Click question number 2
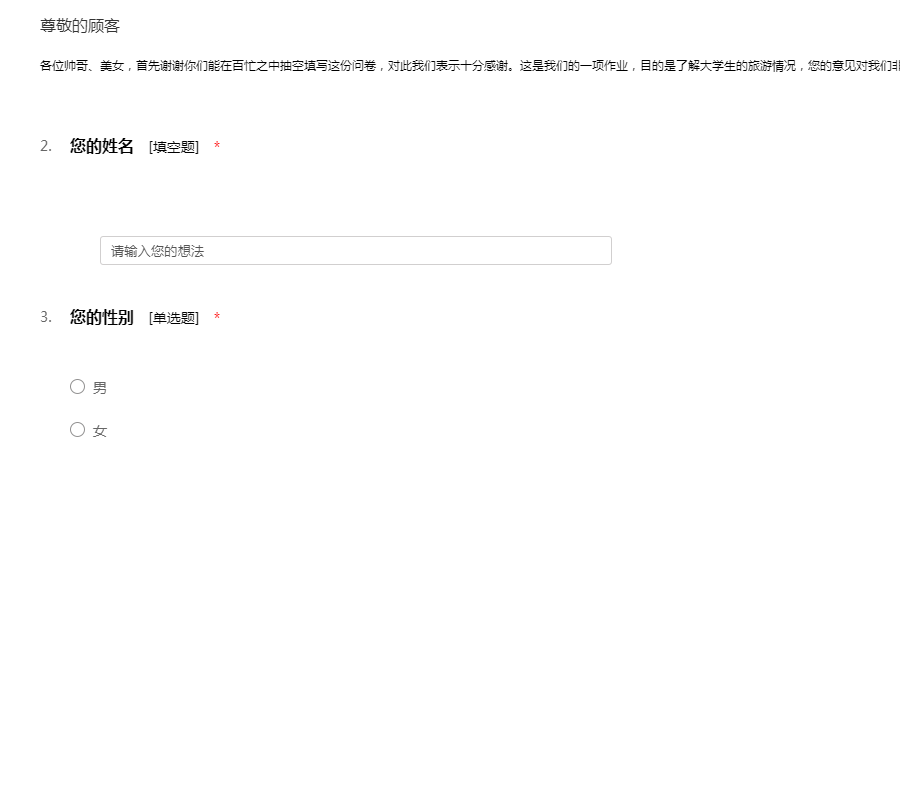Viewport: 900px width, 800px height. (46, 147)
